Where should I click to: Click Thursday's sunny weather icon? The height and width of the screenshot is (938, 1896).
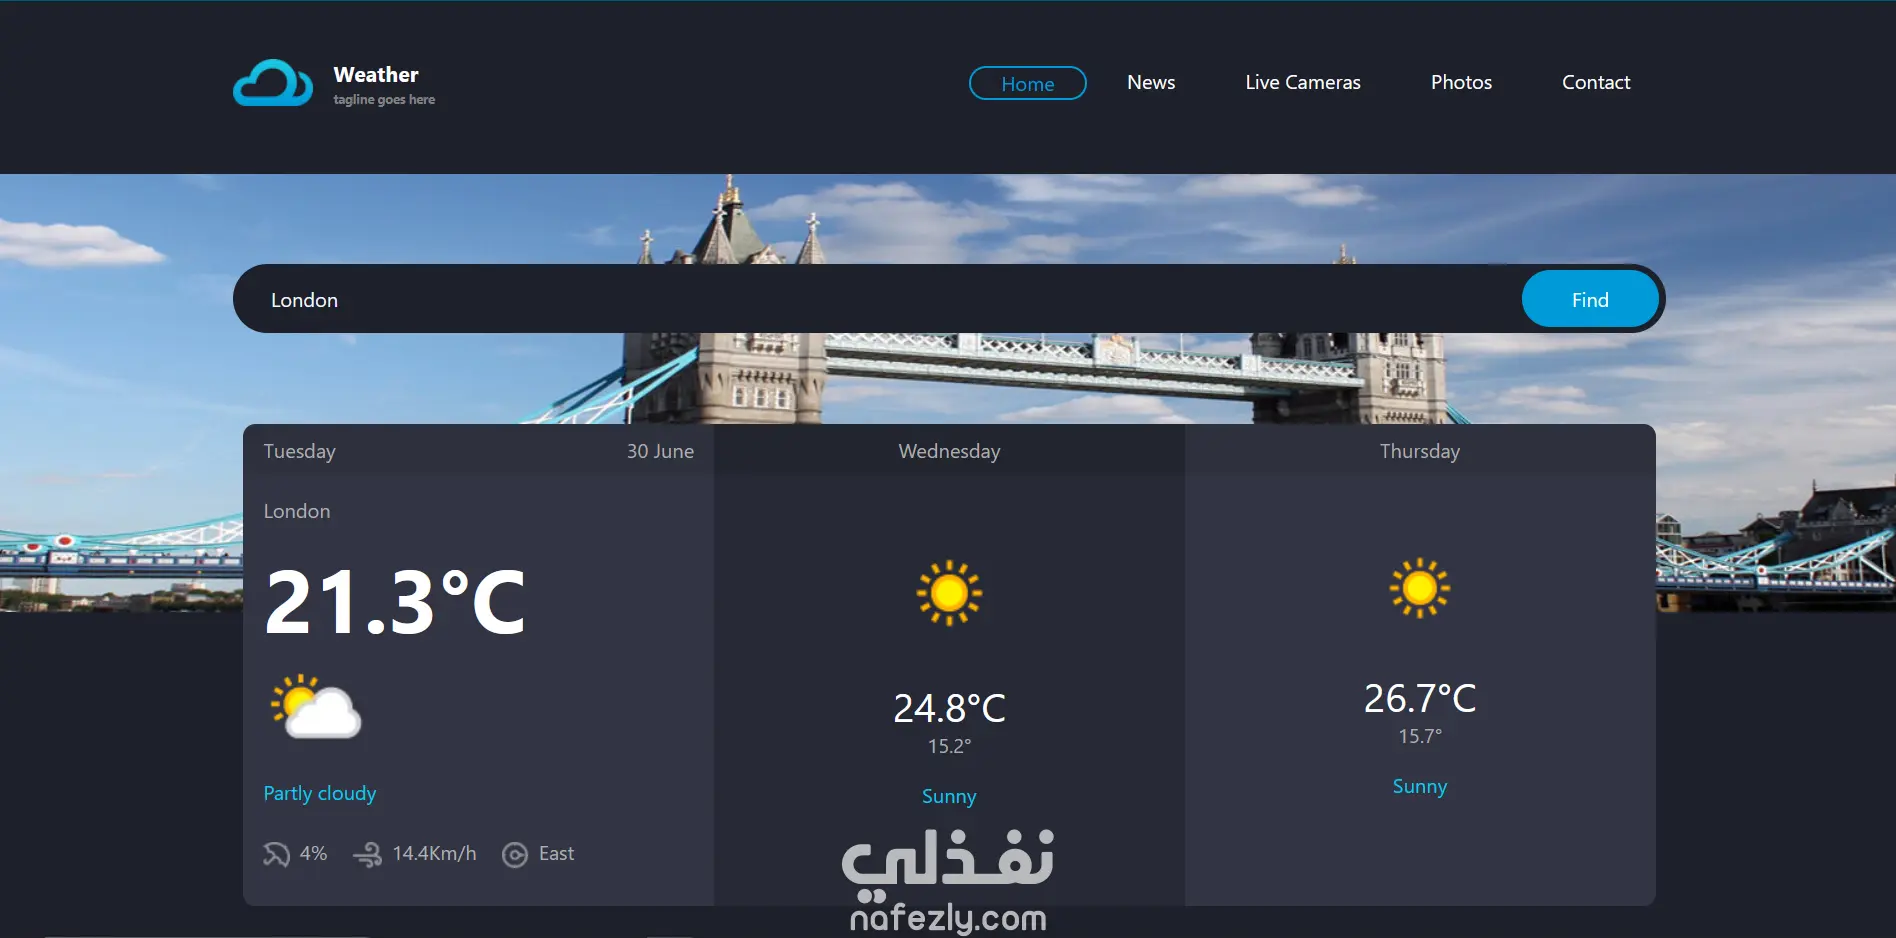click(x=1419, y=588)
